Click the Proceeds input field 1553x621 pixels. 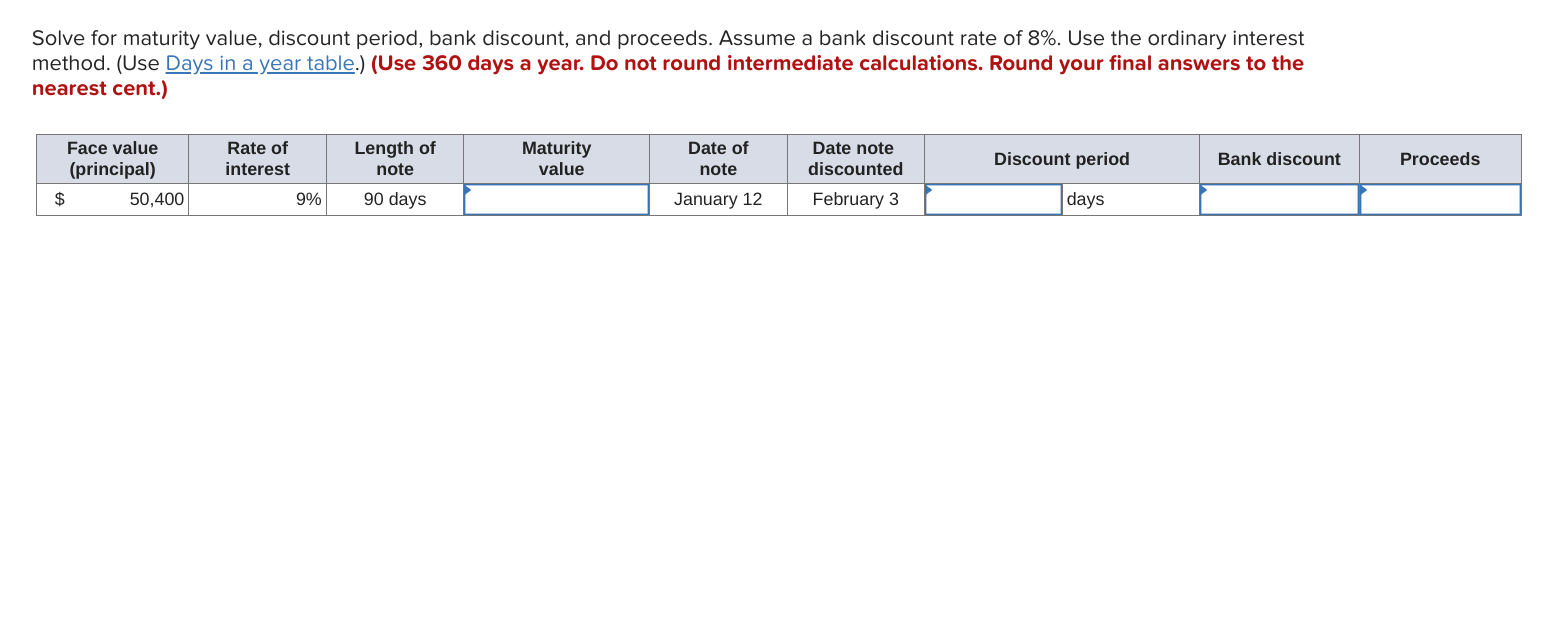[x=1440, y=199]
